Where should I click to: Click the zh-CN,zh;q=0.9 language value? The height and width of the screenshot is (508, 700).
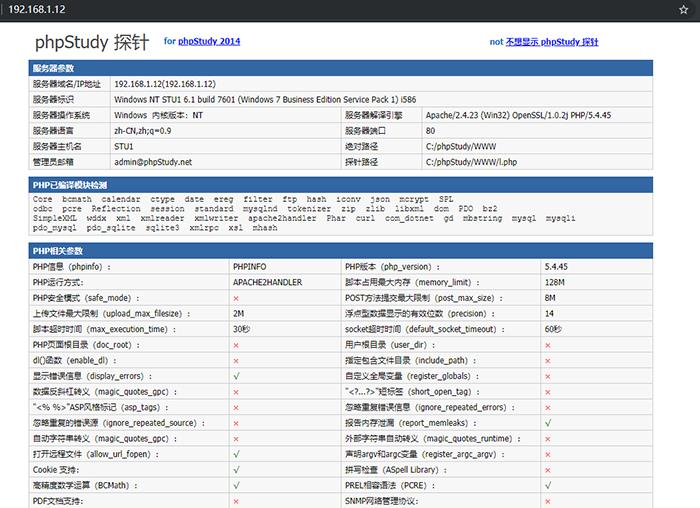(x=142, y=131)
